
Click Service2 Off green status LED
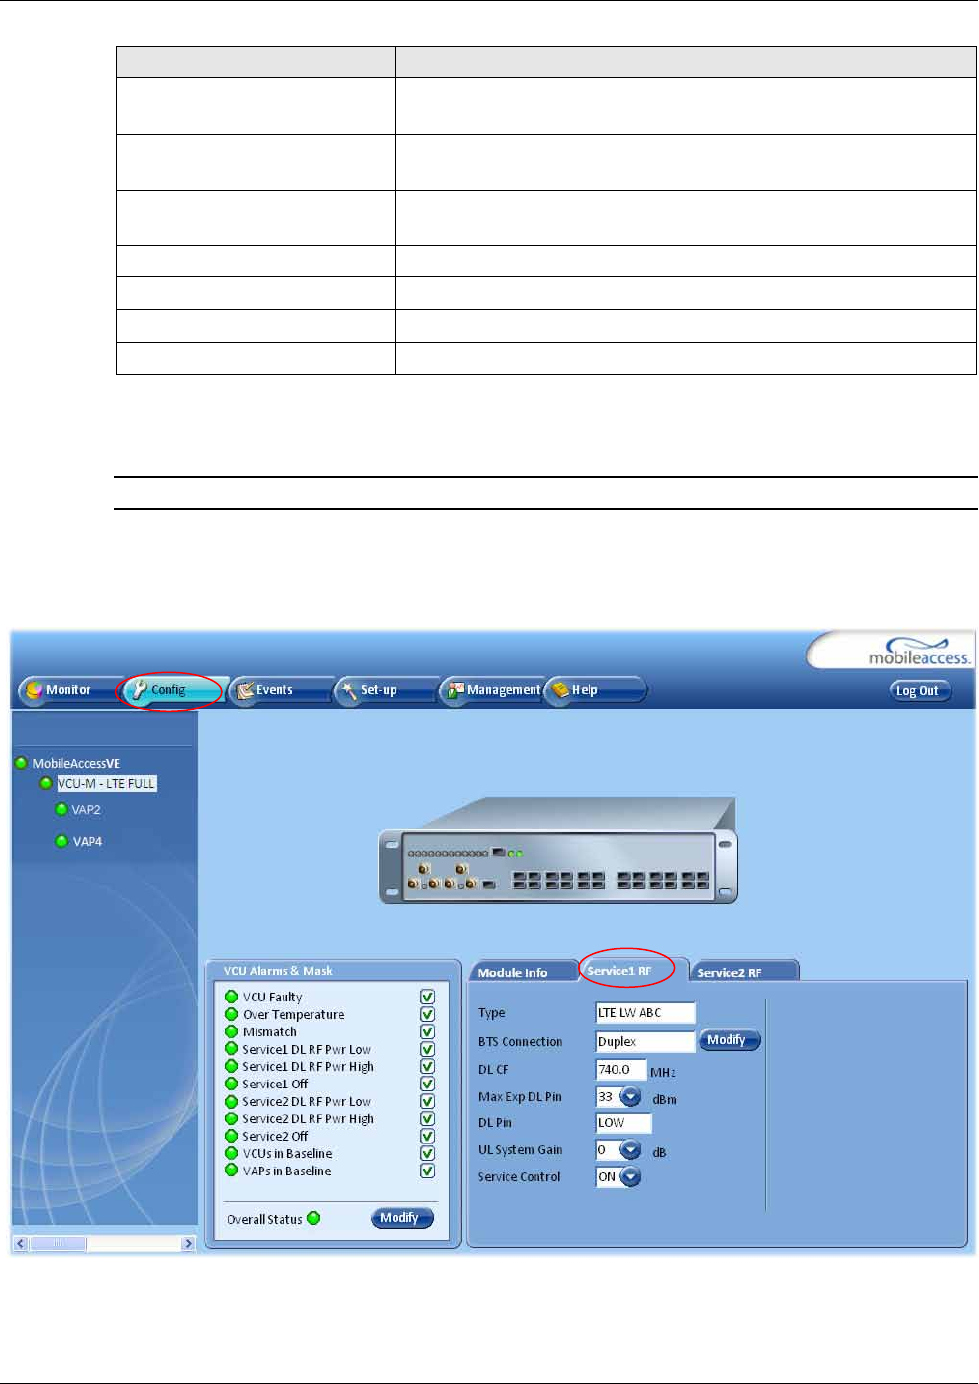click(231, 1136)
